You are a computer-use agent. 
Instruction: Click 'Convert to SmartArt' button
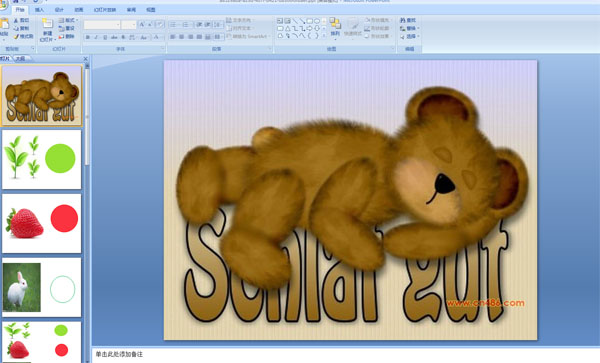pos(248,37)
